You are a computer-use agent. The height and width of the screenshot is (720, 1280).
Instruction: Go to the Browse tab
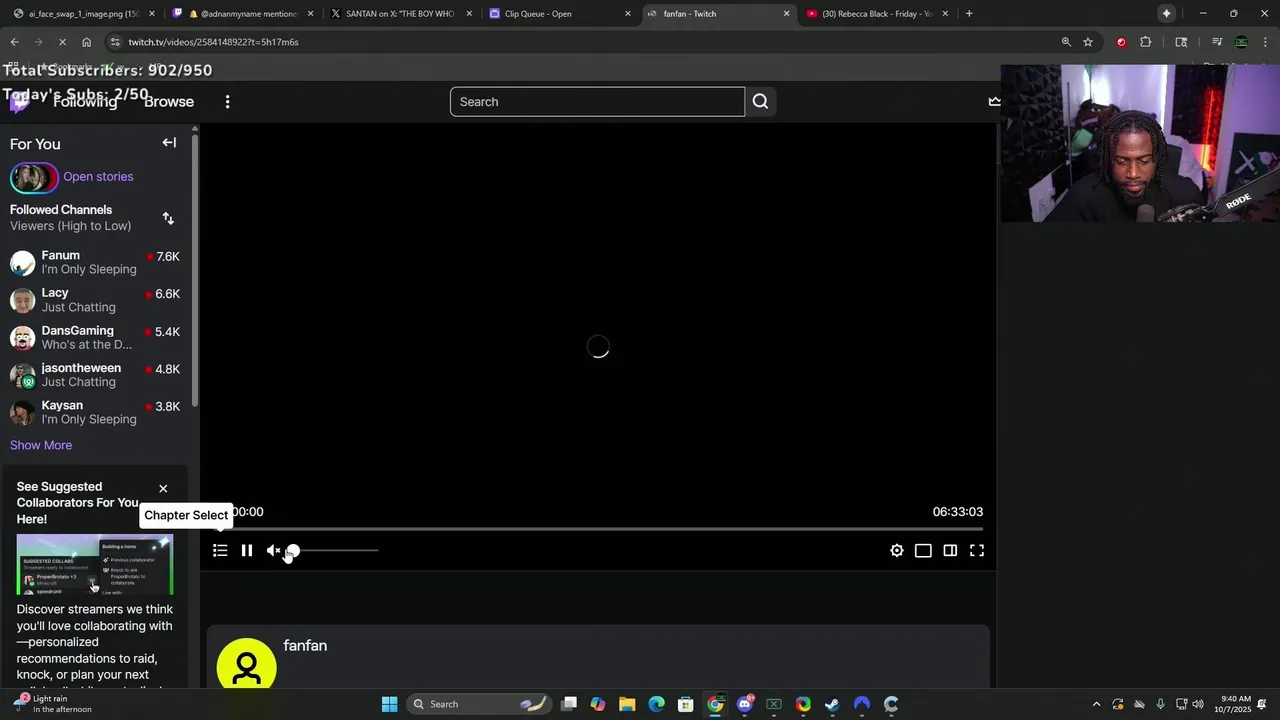click(169, 102)
